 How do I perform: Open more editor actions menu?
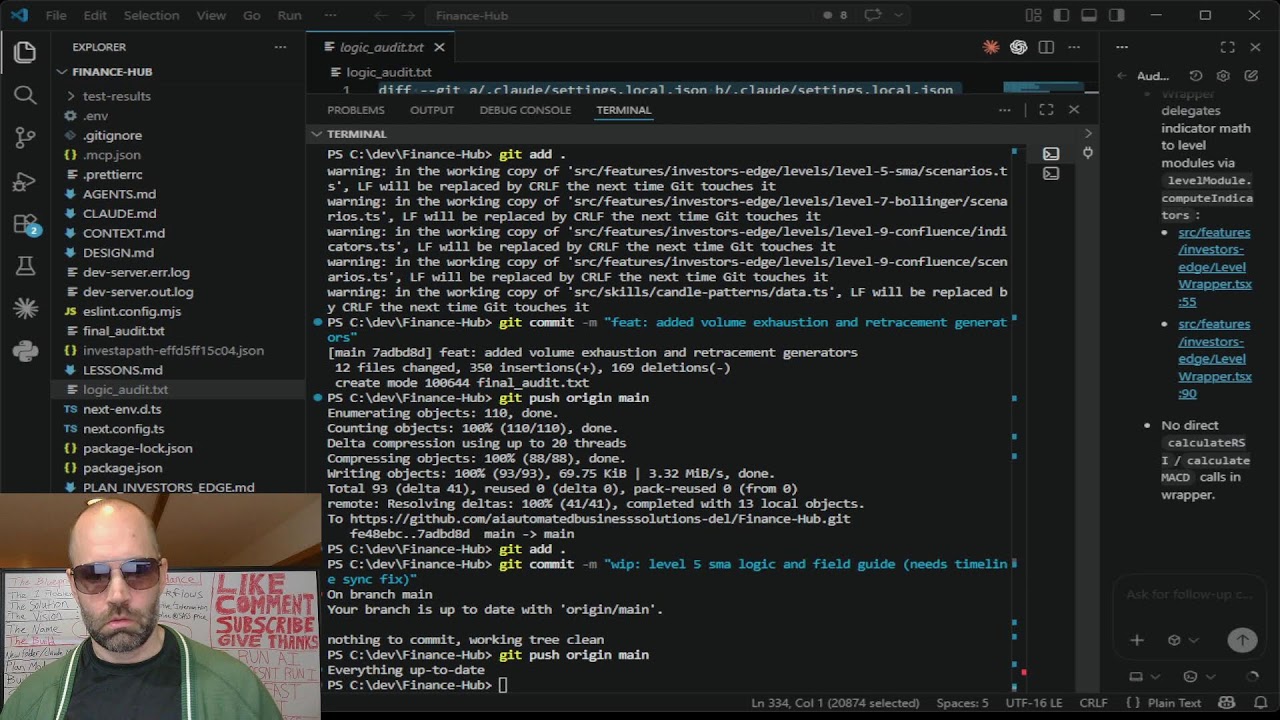point(1074,47)
